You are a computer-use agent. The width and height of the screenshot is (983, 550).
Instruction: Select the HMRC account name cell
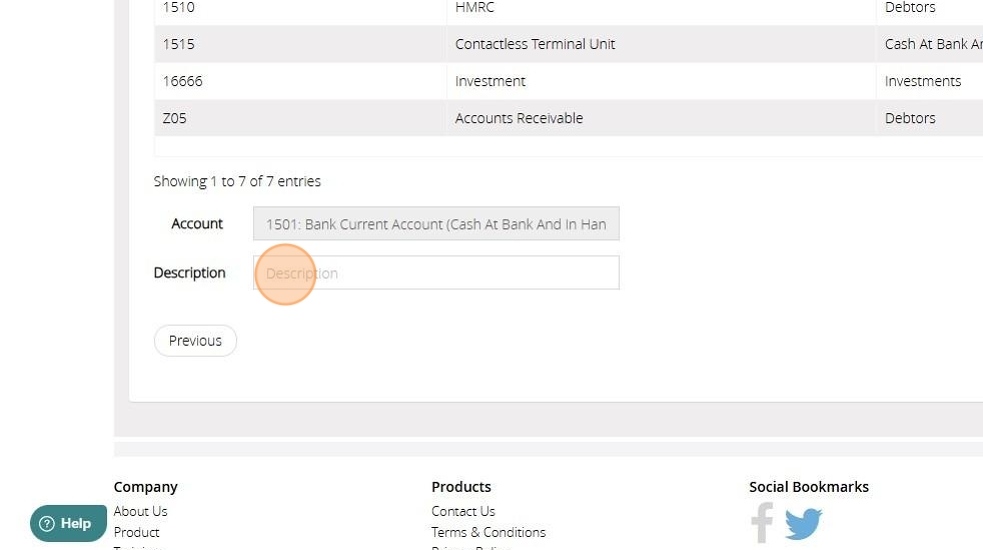(475, 8)
